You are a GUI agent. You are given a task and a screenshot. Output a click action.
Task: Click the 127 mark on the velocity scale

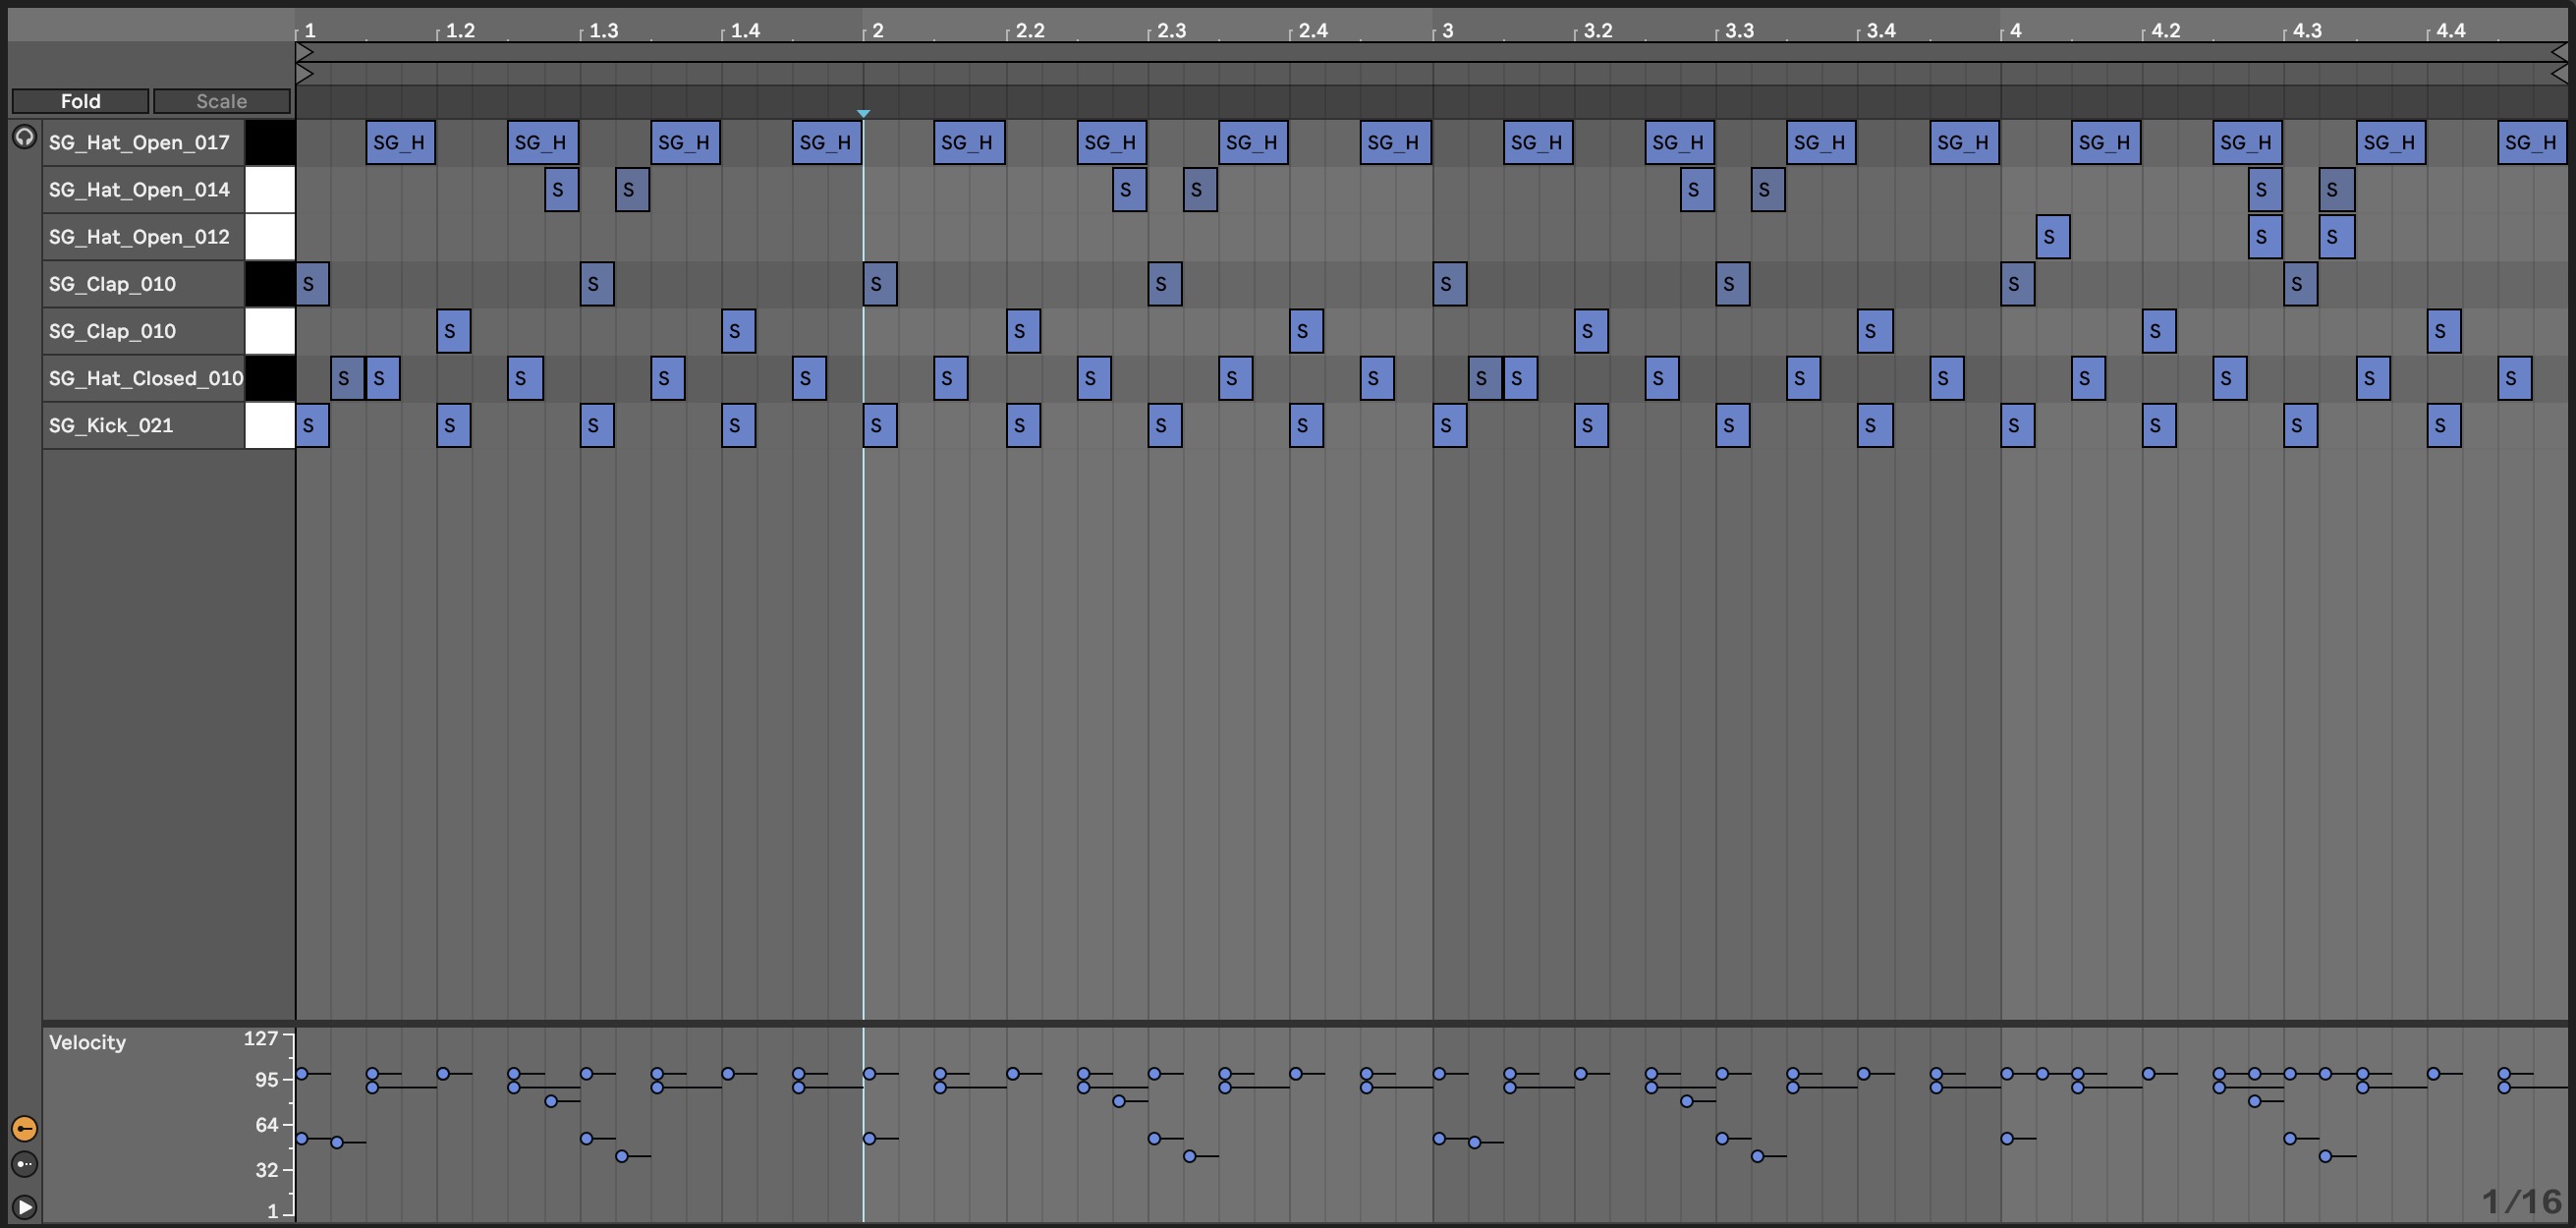pos(260,1038)
